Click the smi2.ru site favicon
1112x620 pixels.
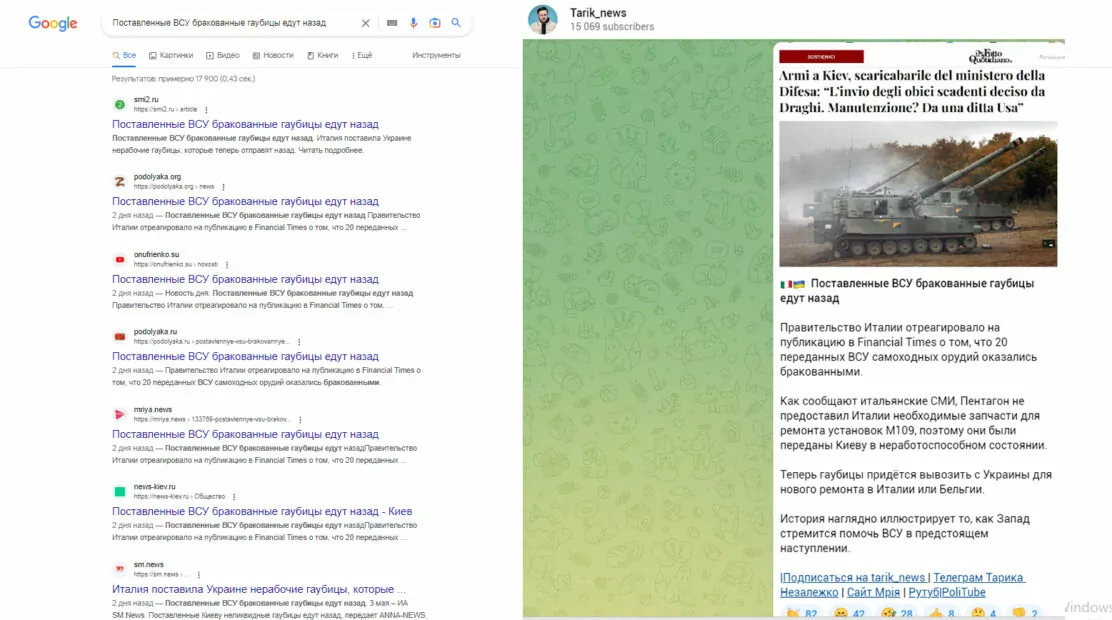(120, 105)
